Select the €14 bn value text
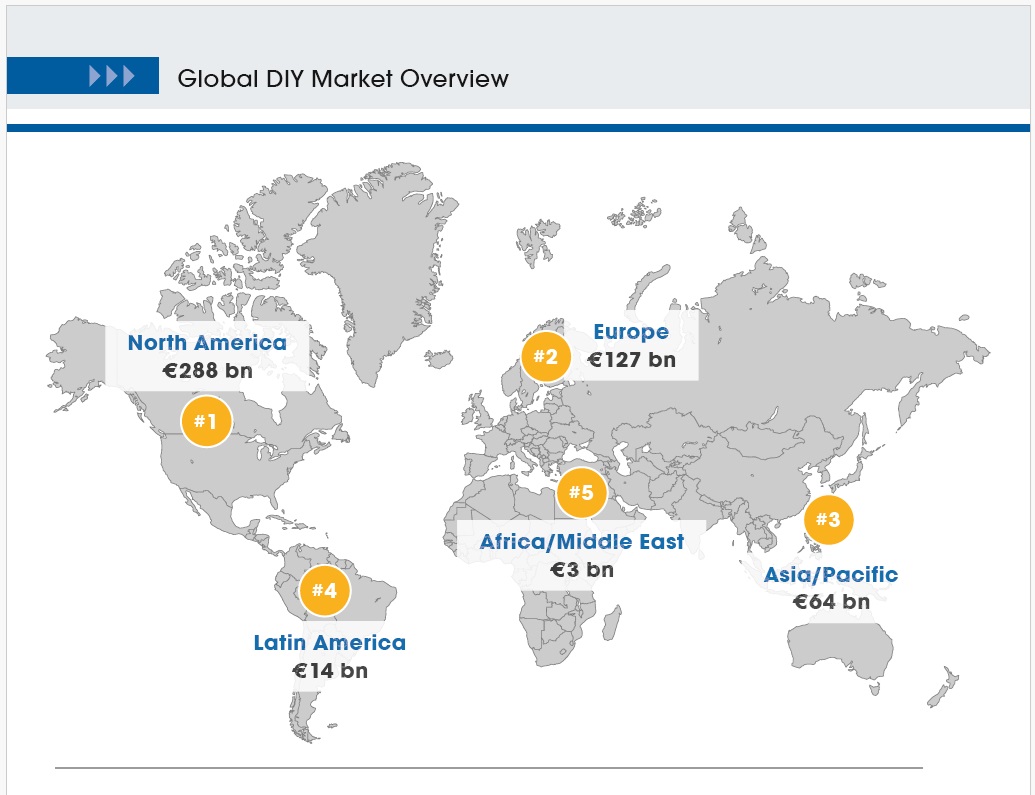1035x795 pixels. [330, 670]
